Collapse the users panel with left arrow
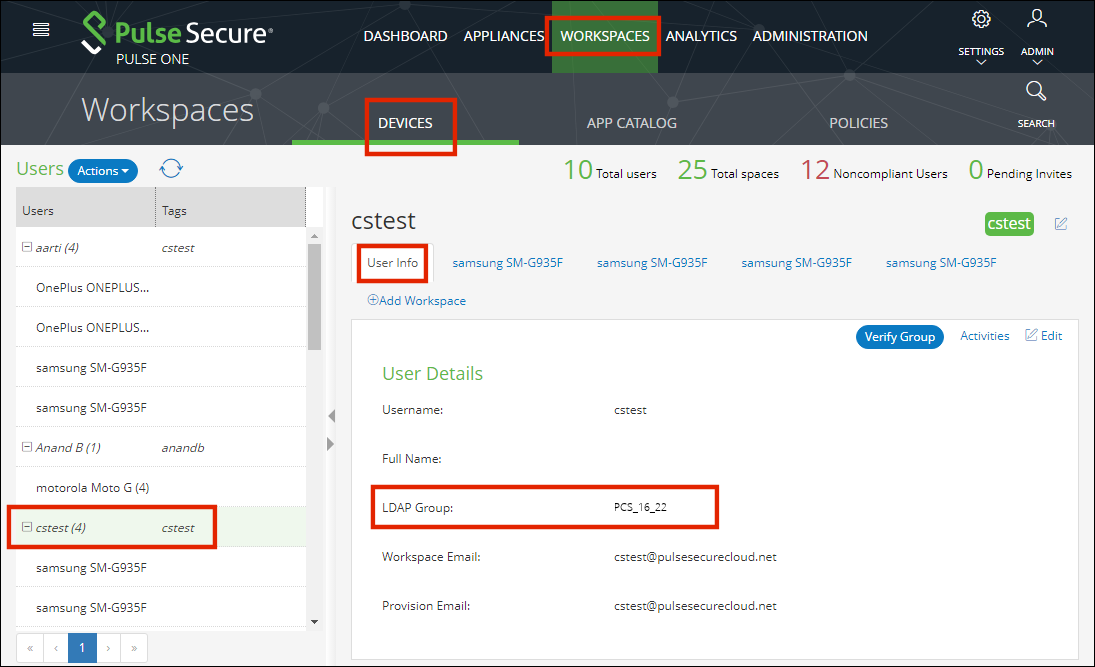Viewport: 1095px width, 667px height. [331, 416]
